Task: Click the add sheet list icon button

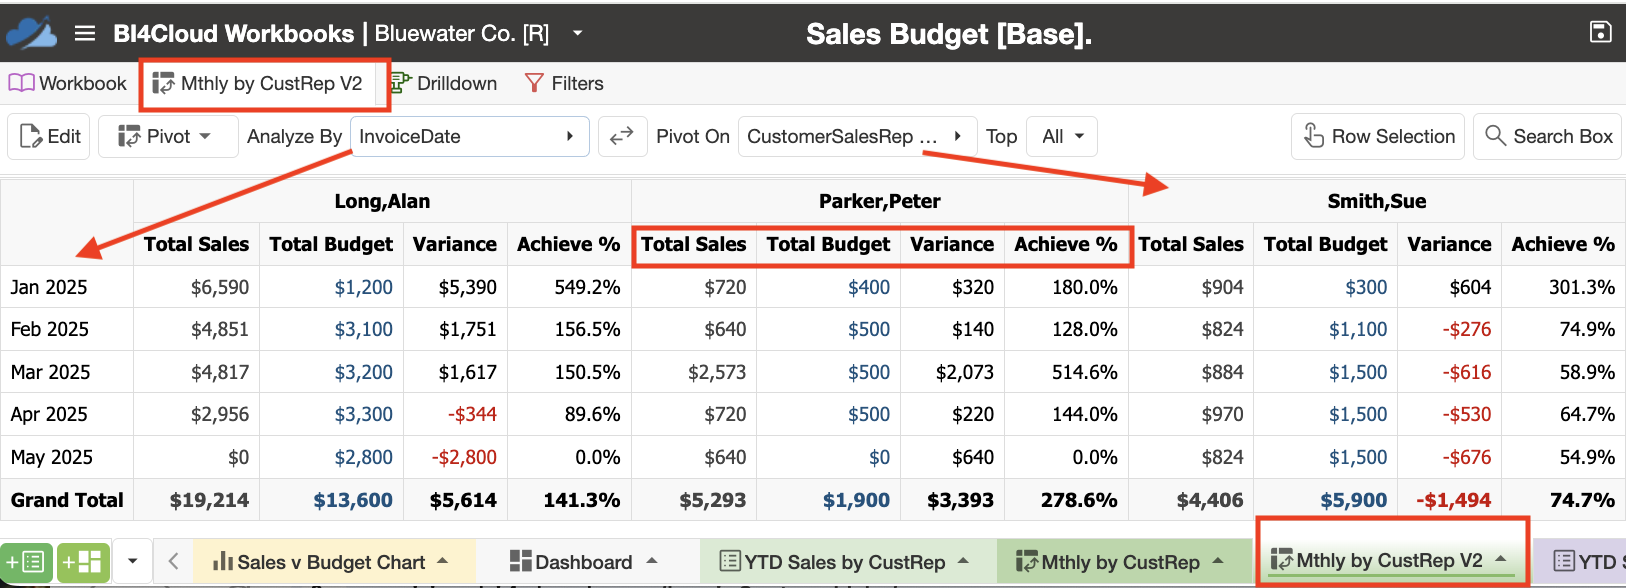Action: click(27, 562)
